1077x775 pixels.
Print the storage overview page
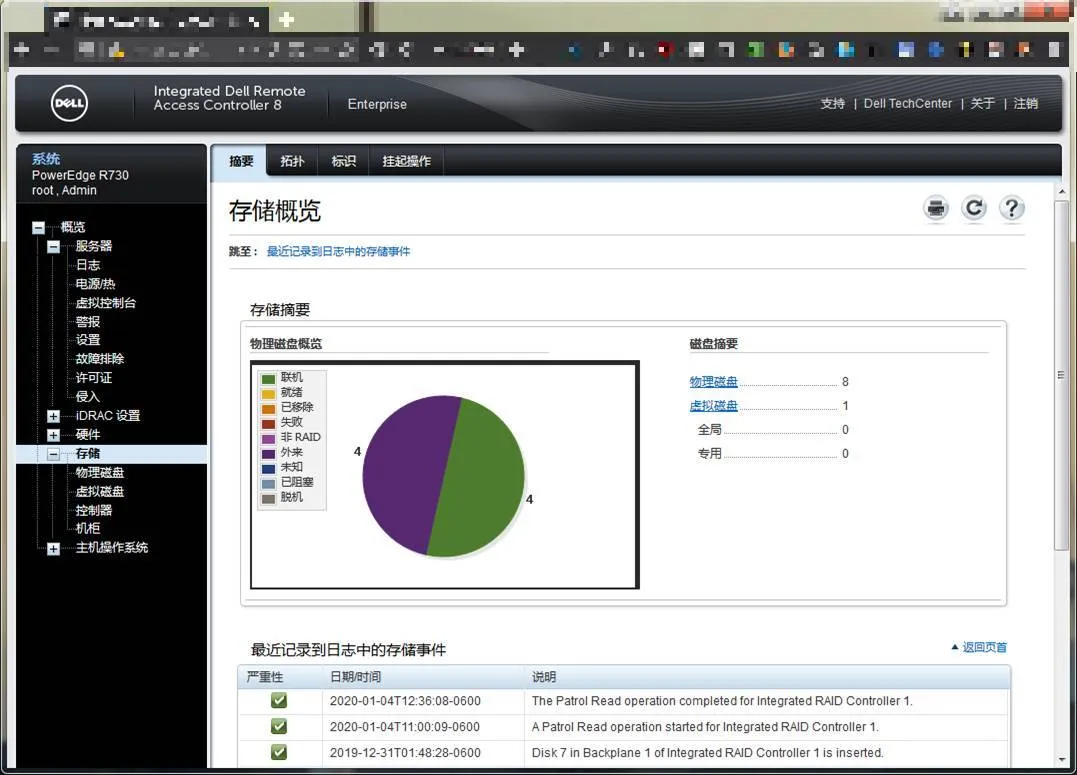[936, 208]
